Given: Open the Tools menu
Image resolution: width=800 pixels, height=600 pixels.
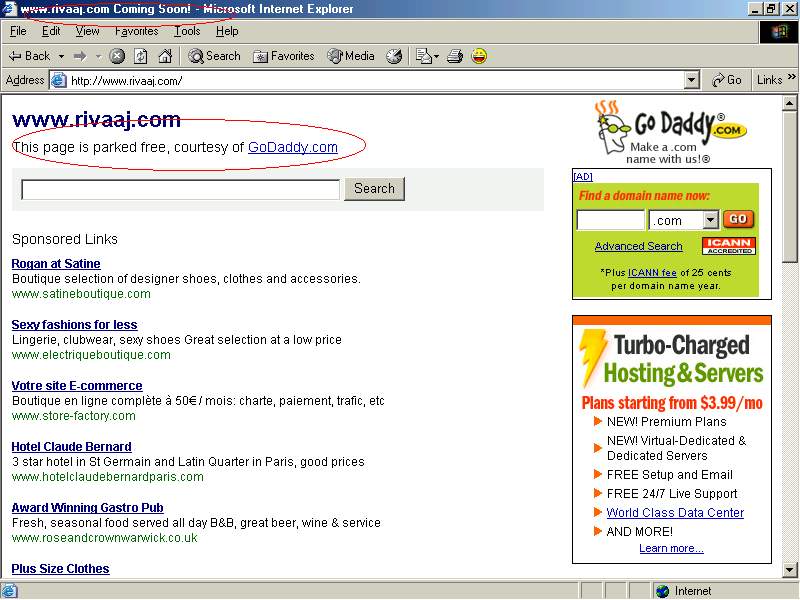Looking at the screenshot, I should [x=187, y=32].
